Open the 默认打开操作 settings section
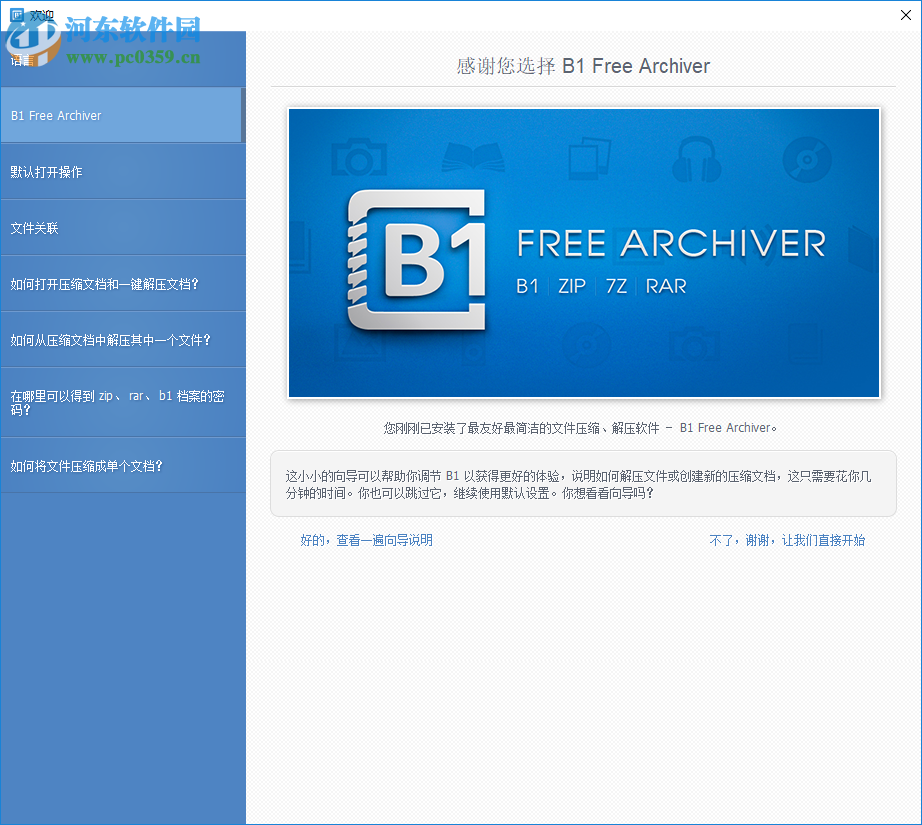 [x=120, y=171]
